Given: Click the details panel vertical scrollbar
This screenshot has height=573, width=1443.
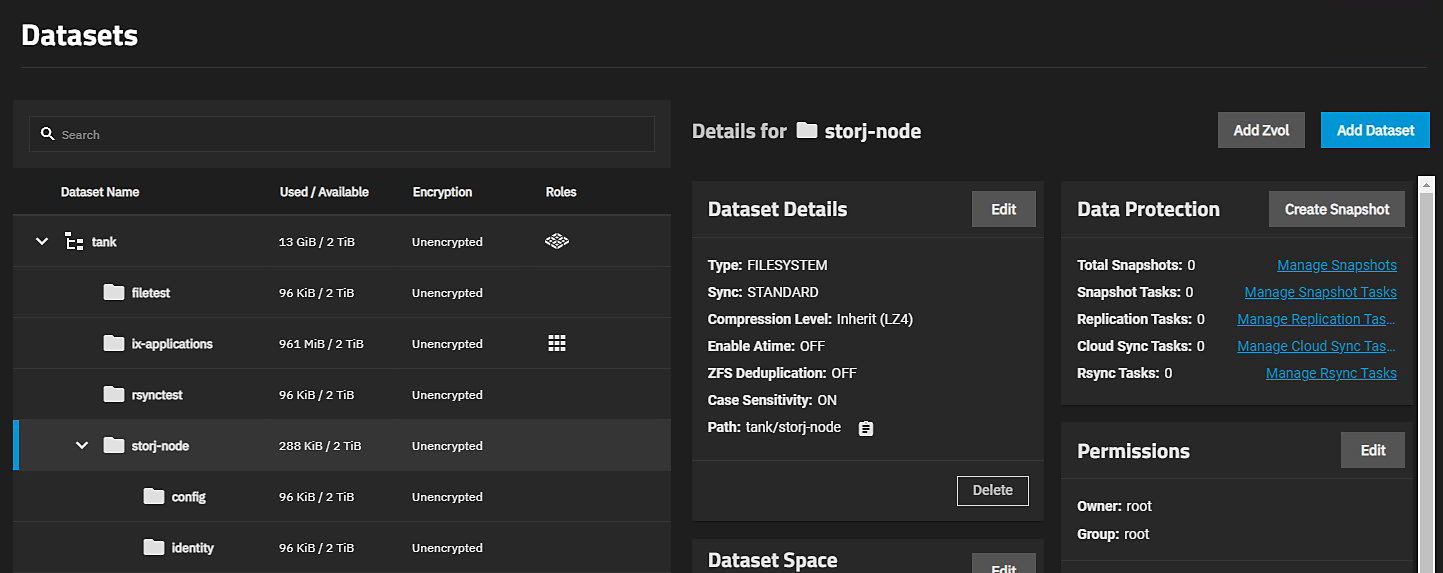Looking at the screenshot, I should click(1423, 370).
